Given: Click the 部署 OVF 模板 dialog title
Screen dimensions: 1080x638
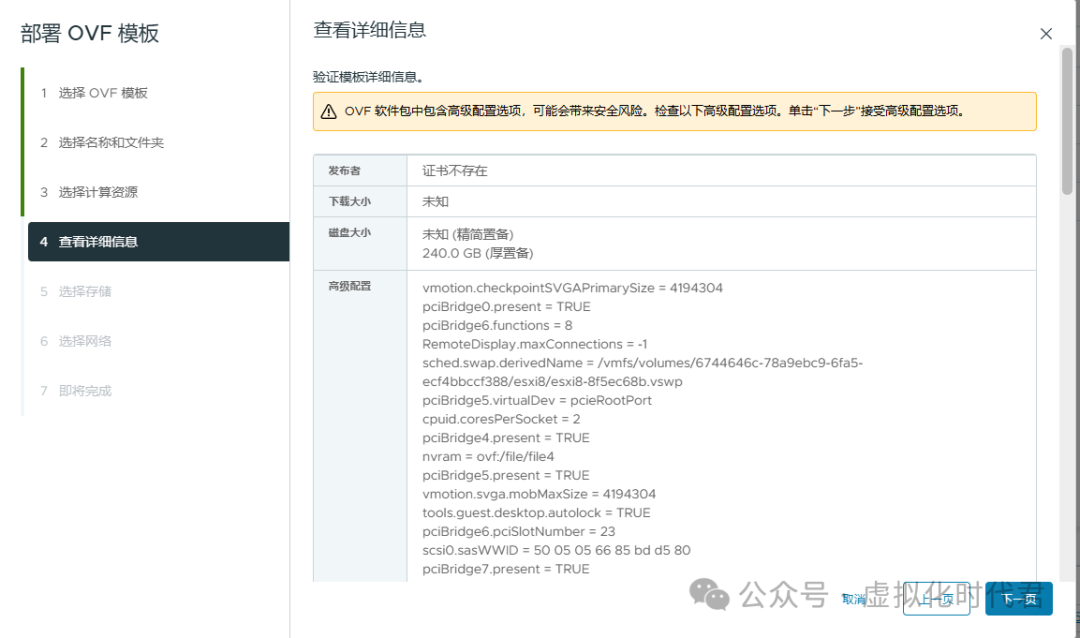Looking at the screenshot, I should [x=90, y=33].
